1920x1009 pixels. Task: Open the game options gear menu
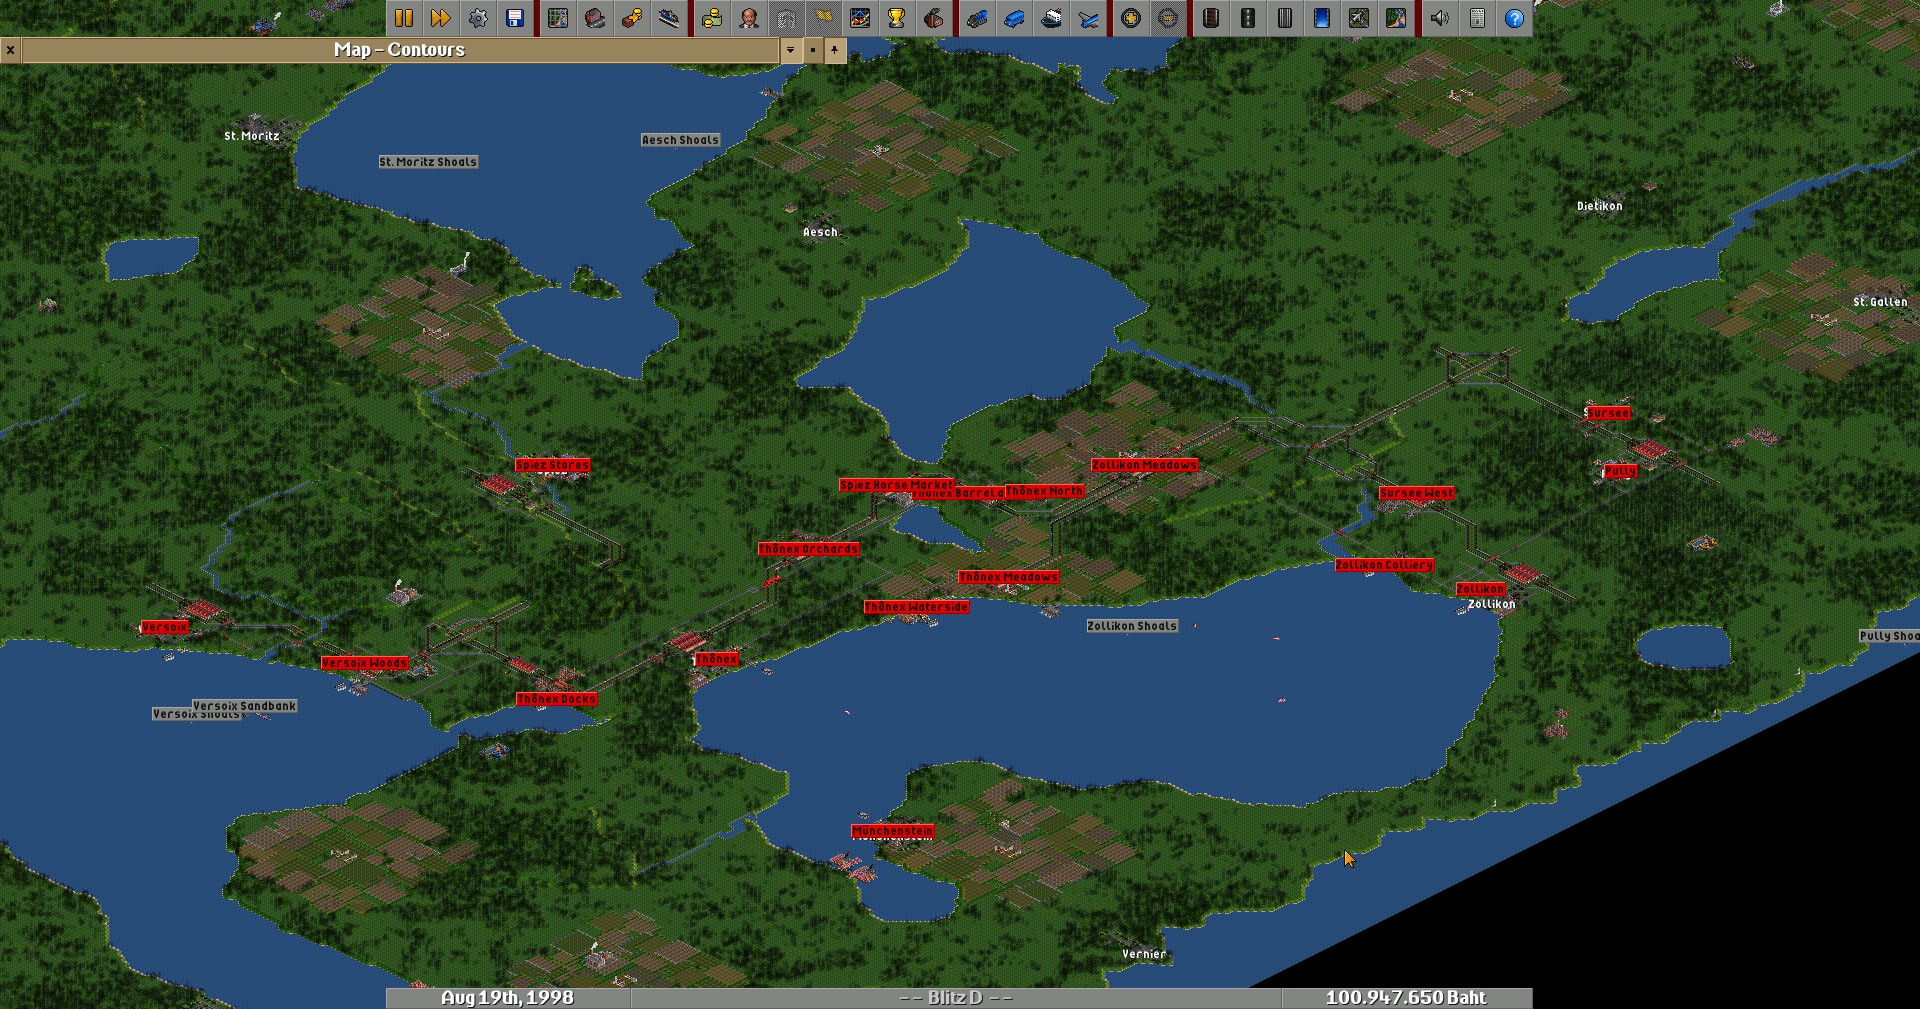(478, 18)
